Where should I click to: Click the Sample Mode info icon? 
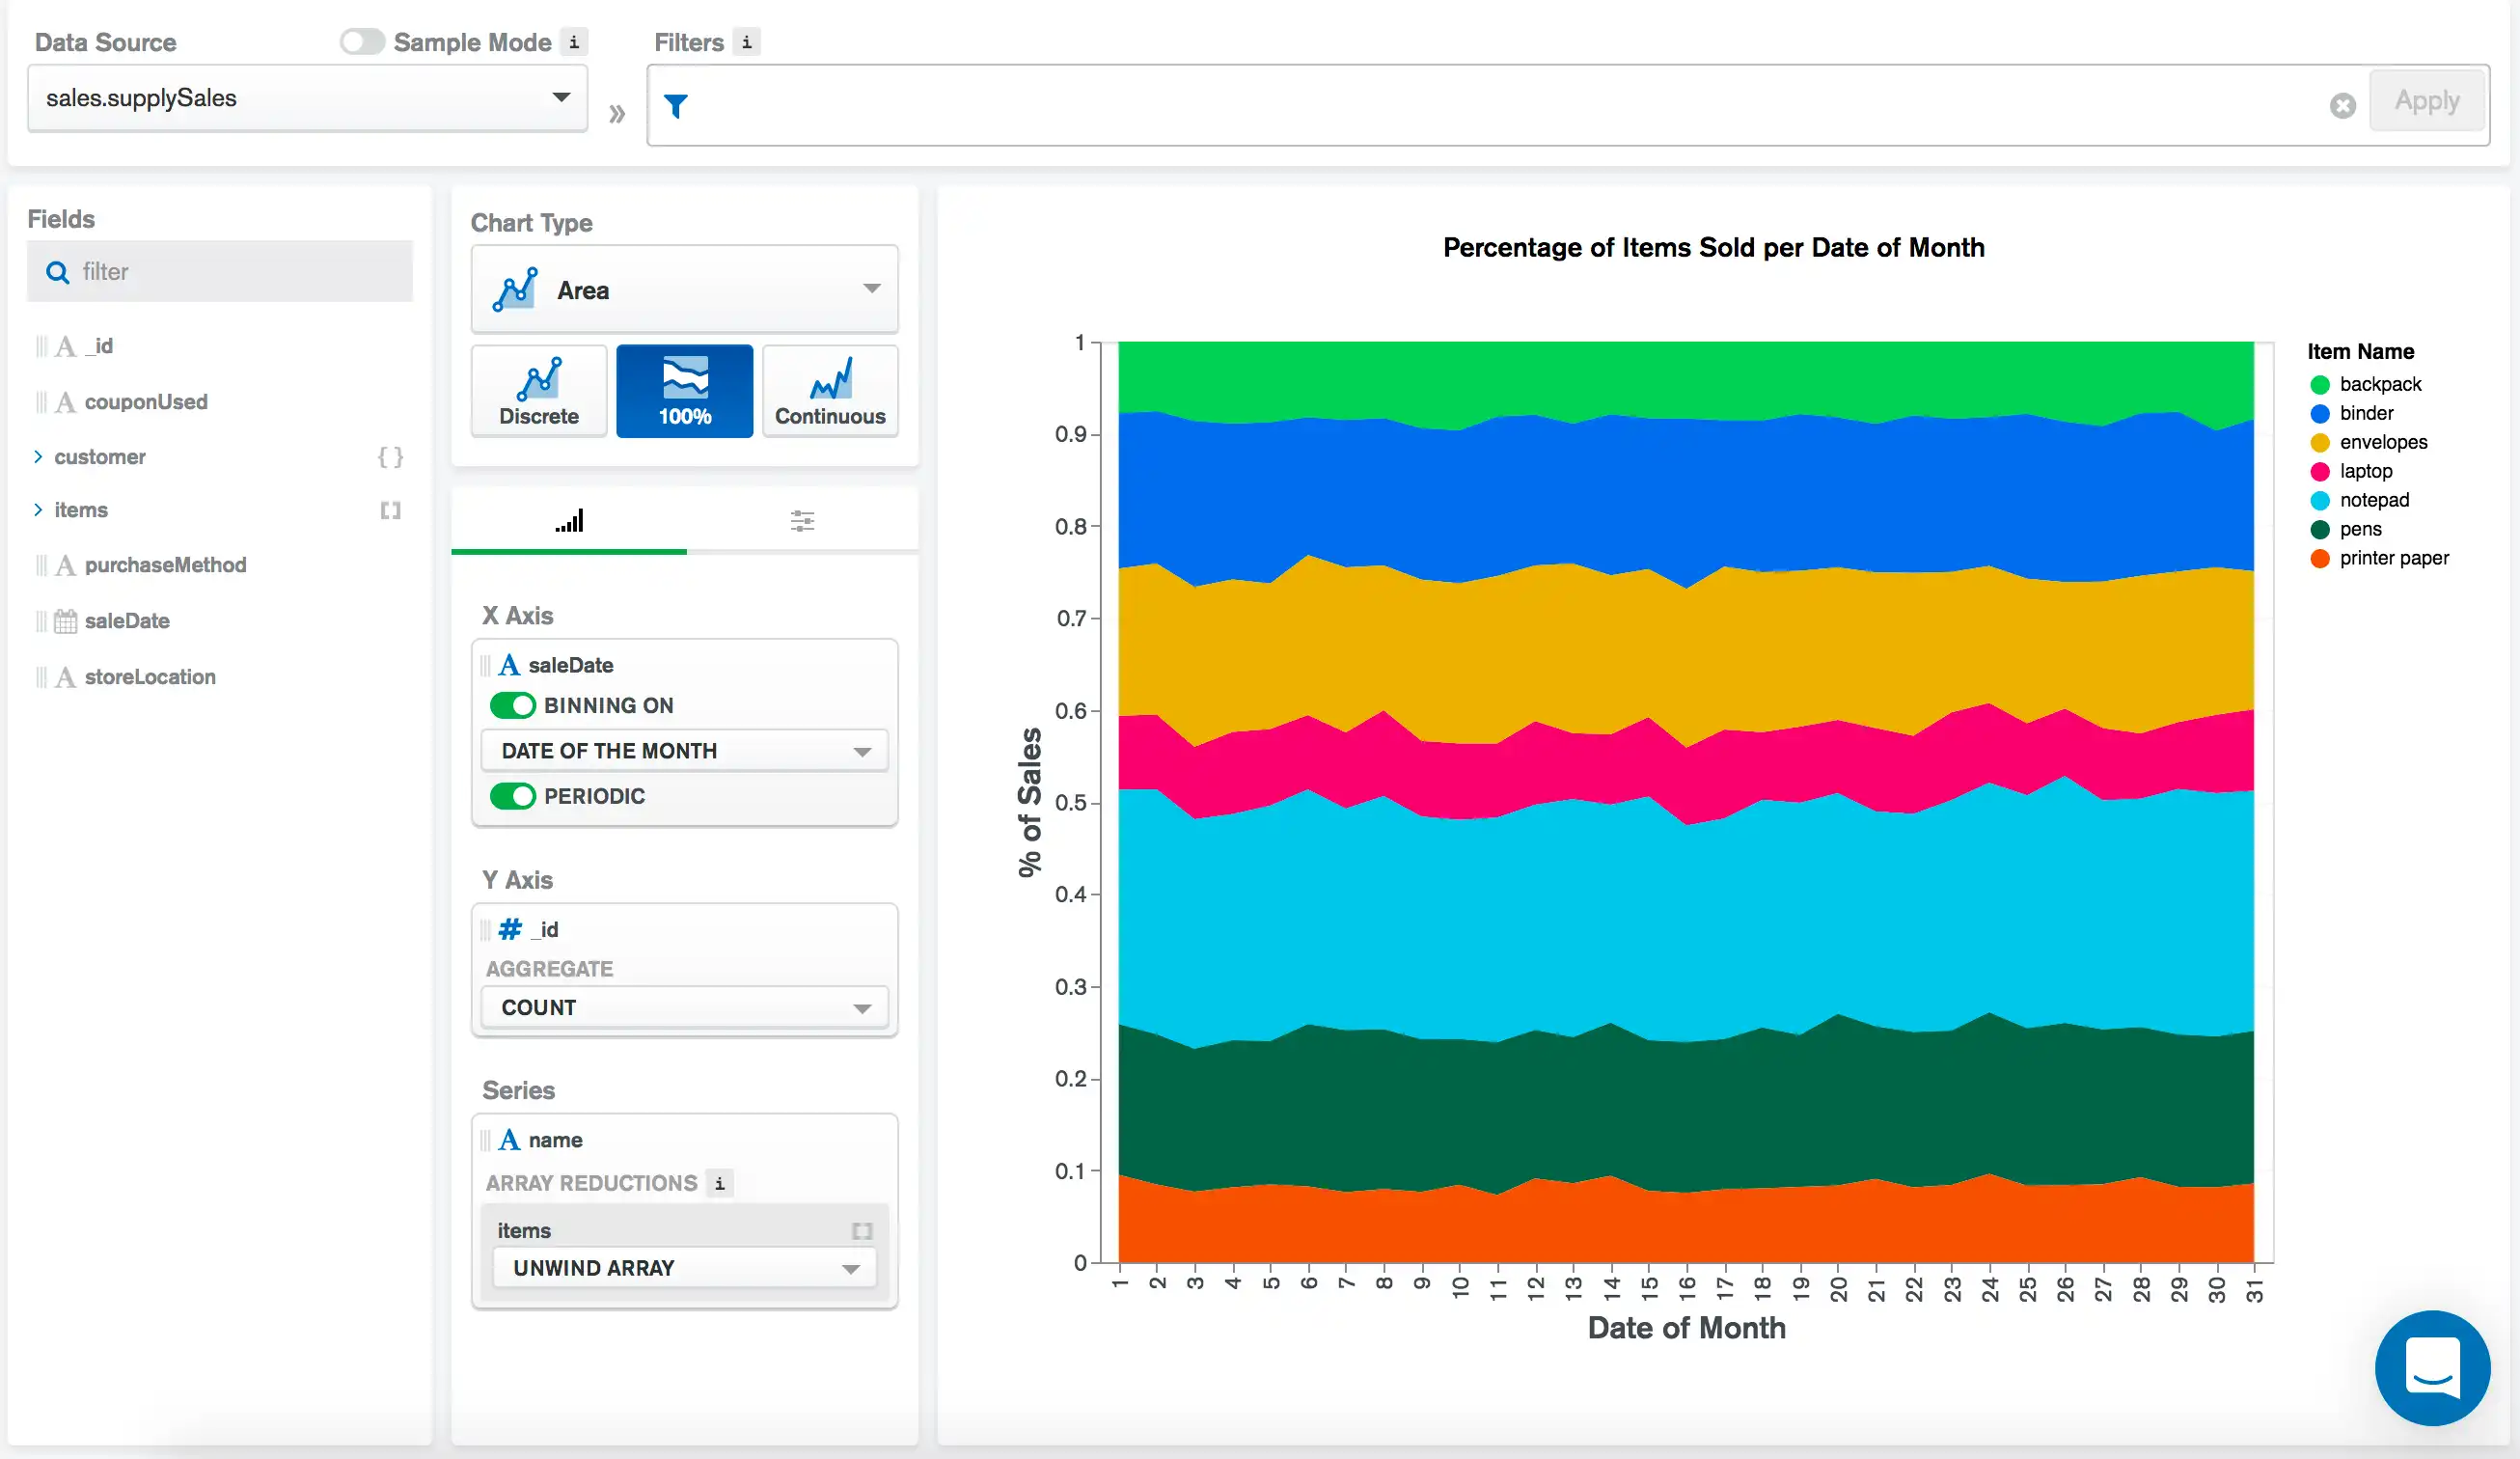click(574, 42)
